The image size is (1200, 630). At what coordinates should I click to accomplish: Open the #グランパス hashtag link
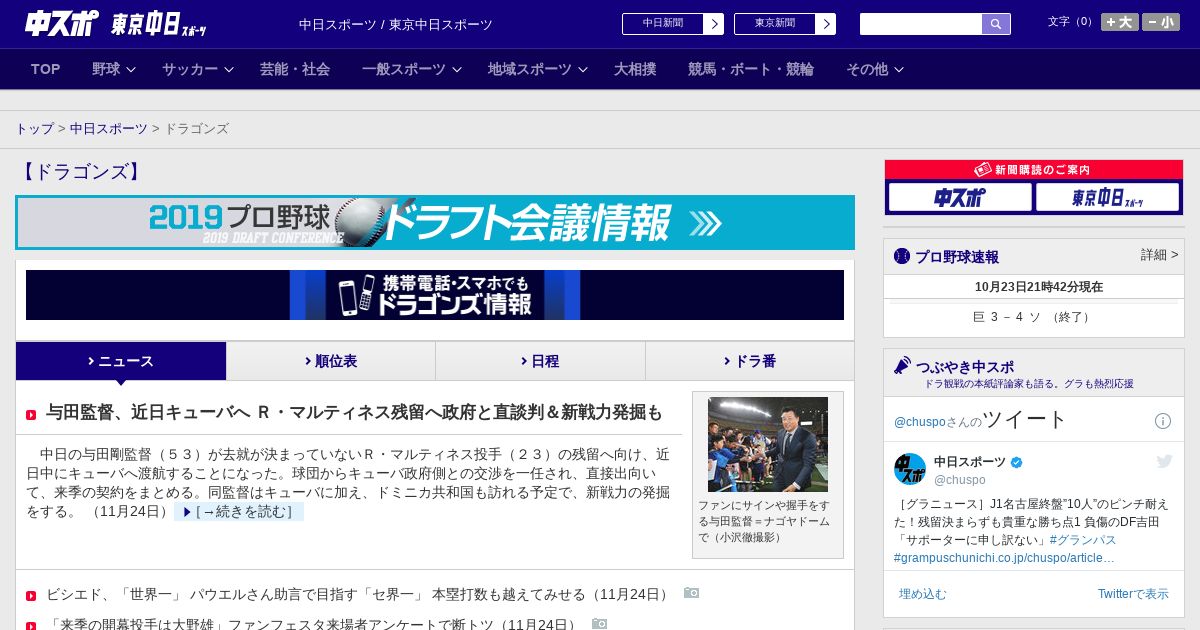(x=1083, y=539)
